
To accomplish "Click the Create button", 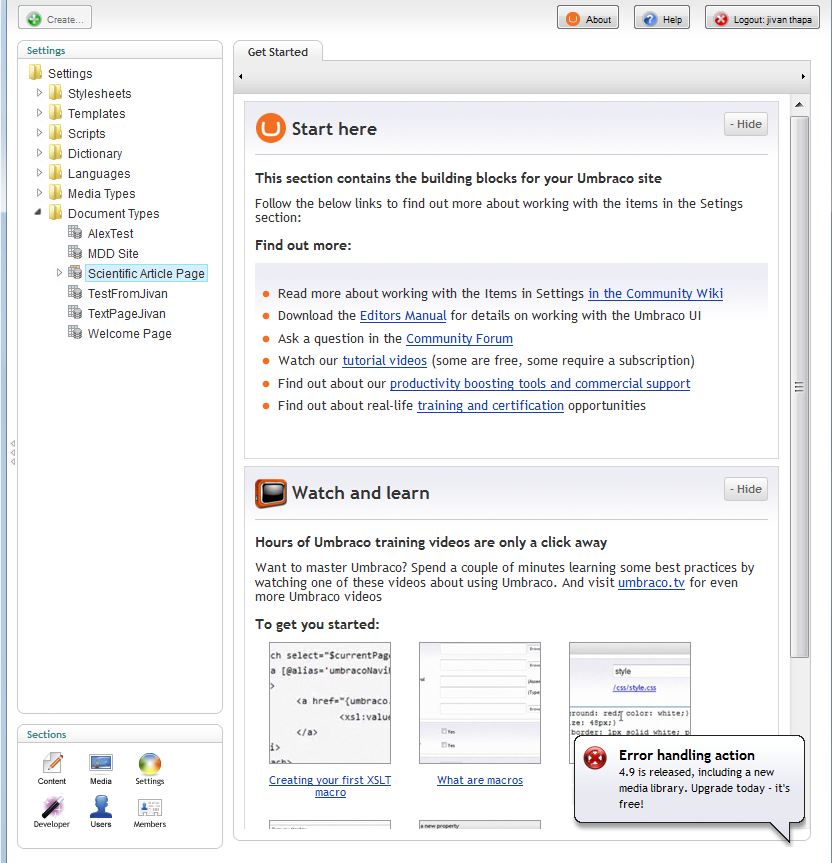I will click(55, 18).
